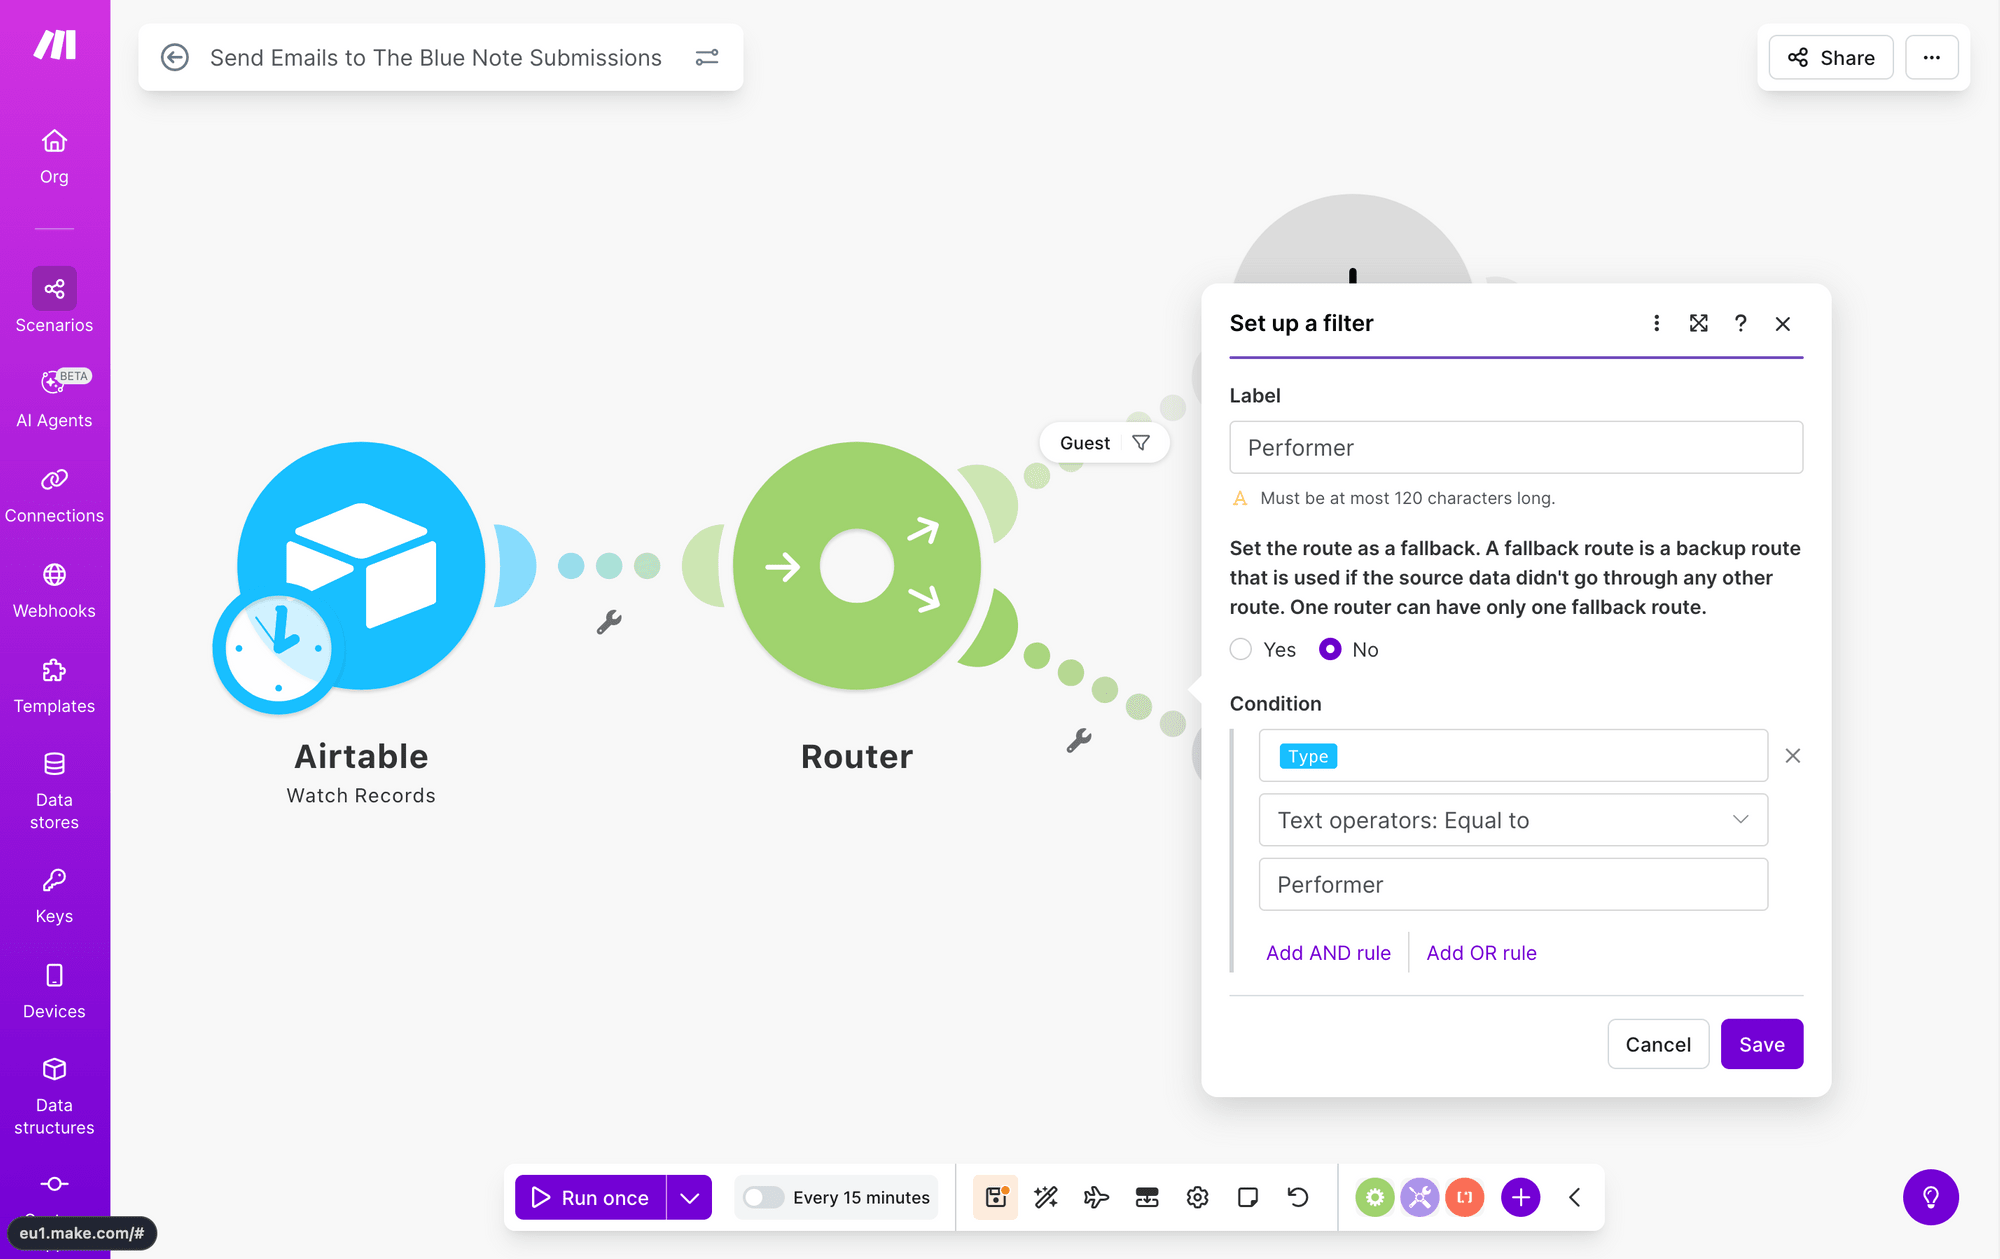Click the Label input field containing Performer
The height and width of the screenshot is (1259, 2000).
tap(1515, 447)
